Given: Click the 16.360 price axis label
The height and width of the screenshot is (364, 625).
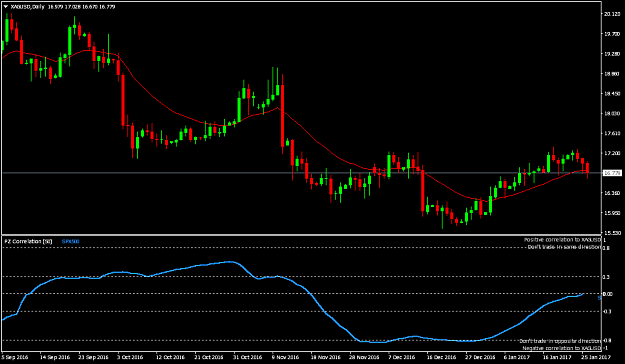Looking at the screenshot, I should 612,193.
